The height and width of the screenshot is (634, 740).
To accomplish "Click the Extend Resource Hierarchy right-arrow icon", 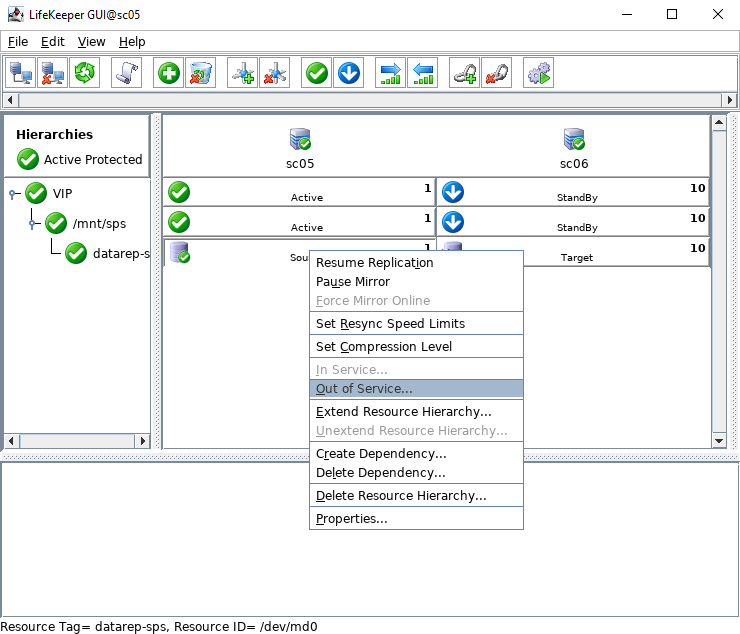I will pyautogui.click(x=390, y=73).
